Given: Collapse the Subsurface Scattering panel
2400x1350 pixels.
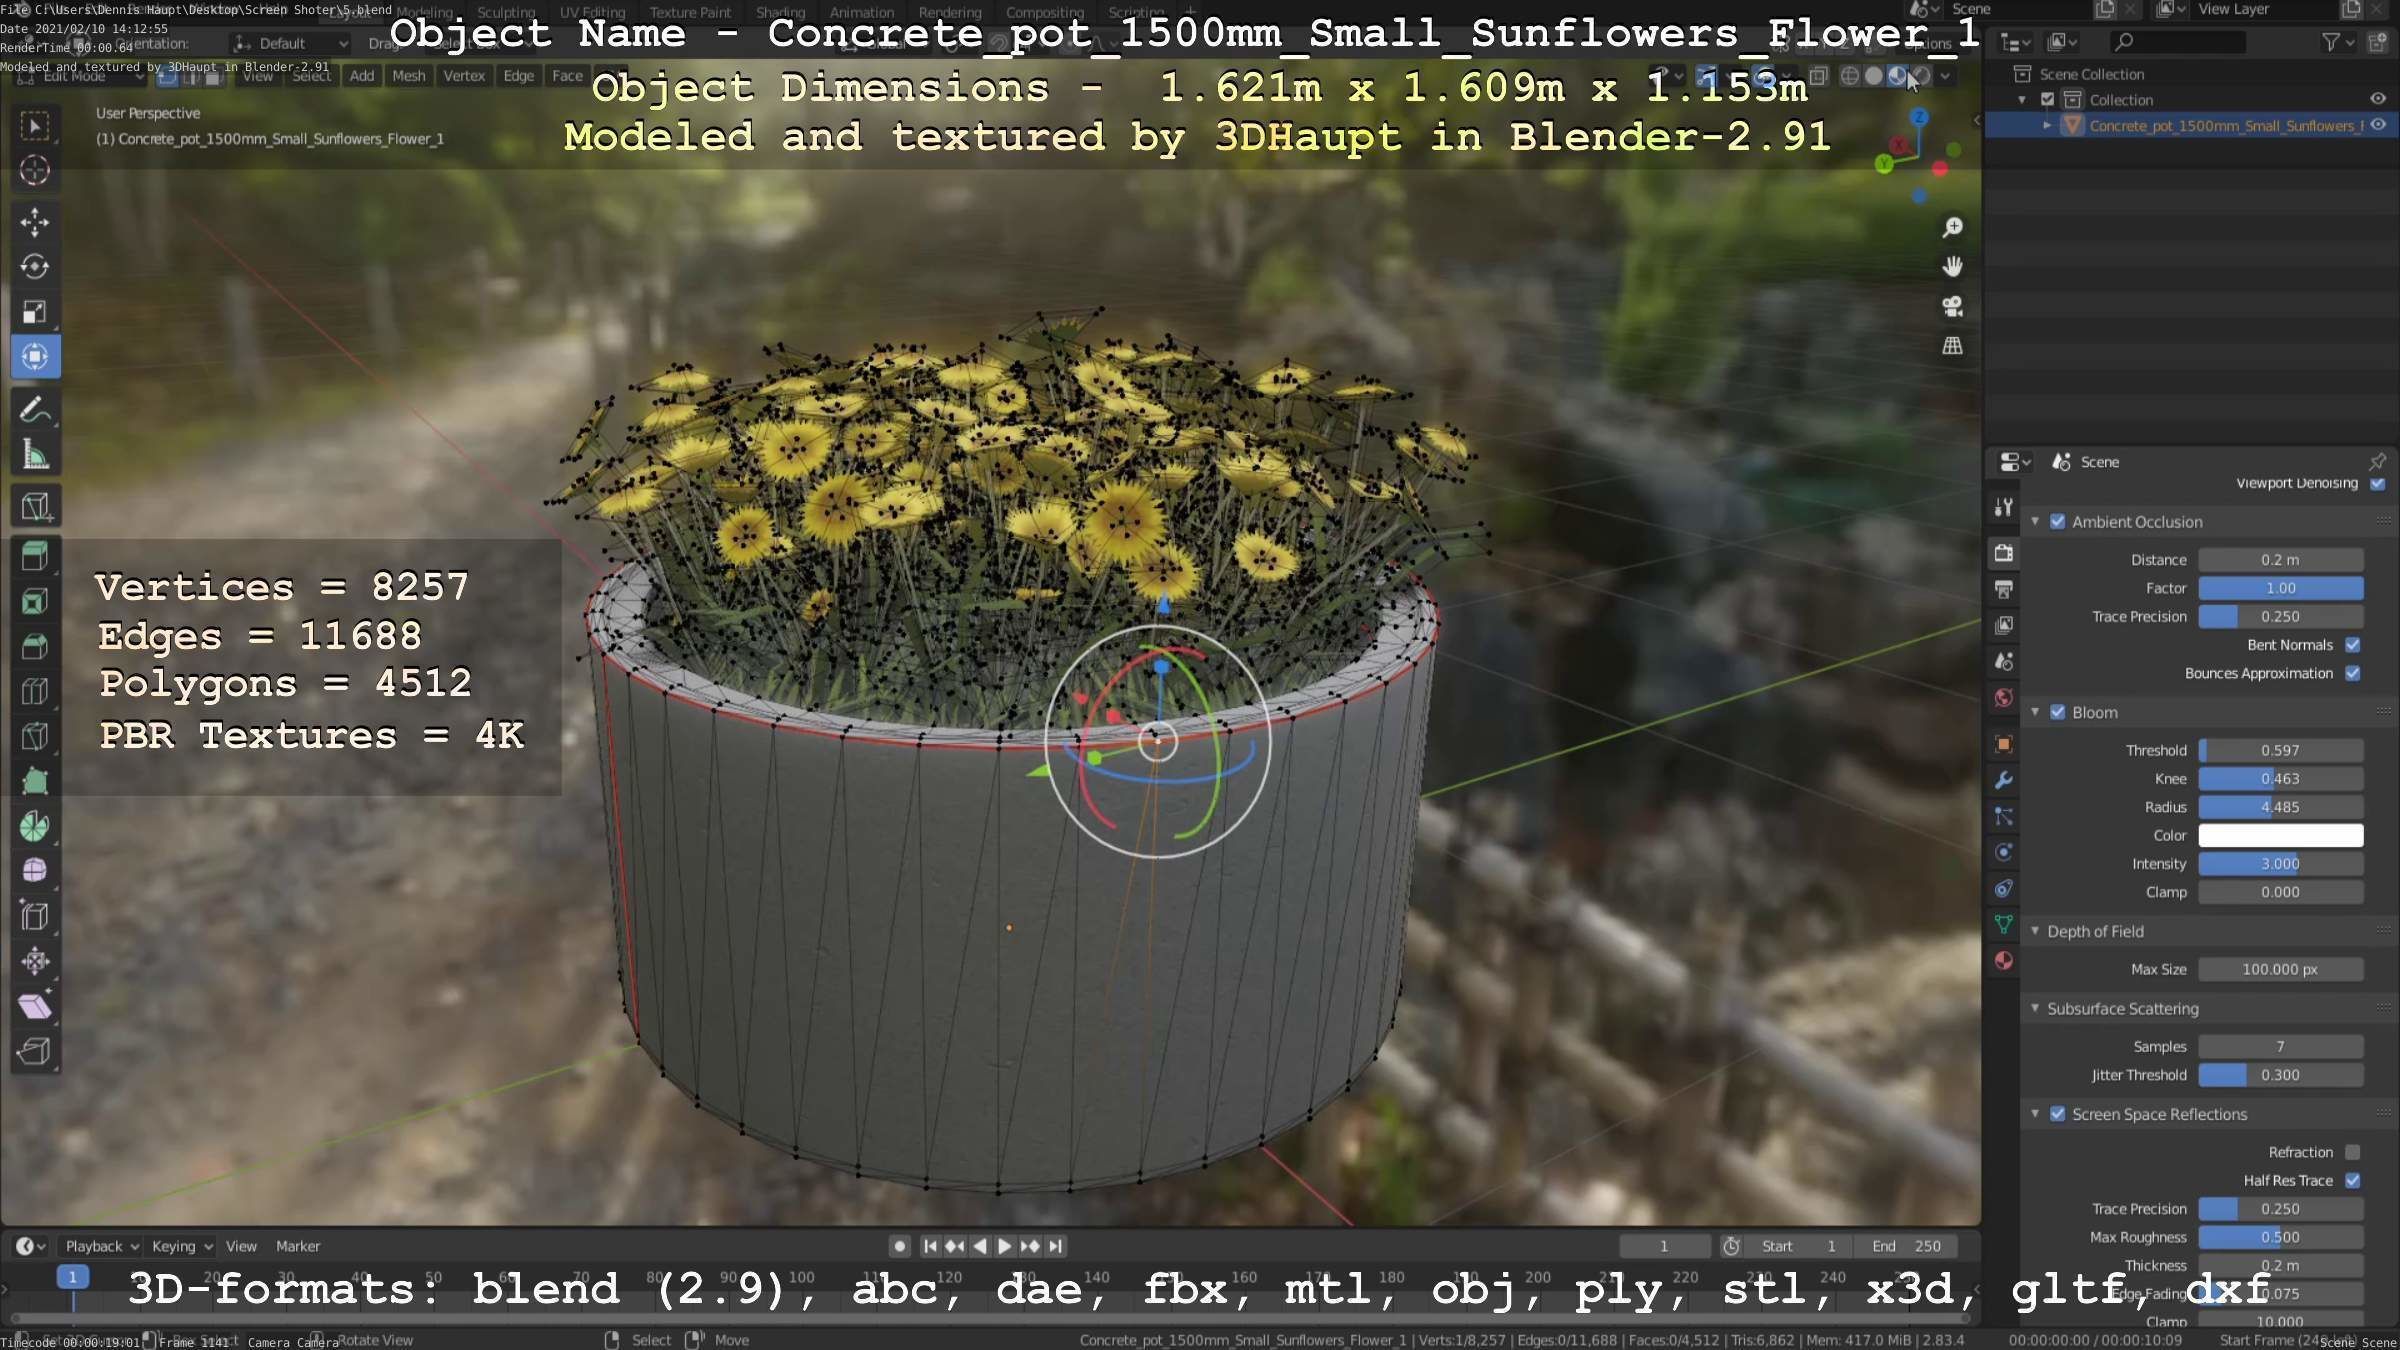Looking at the screenshot, I should click(x=2035, y=1008).
